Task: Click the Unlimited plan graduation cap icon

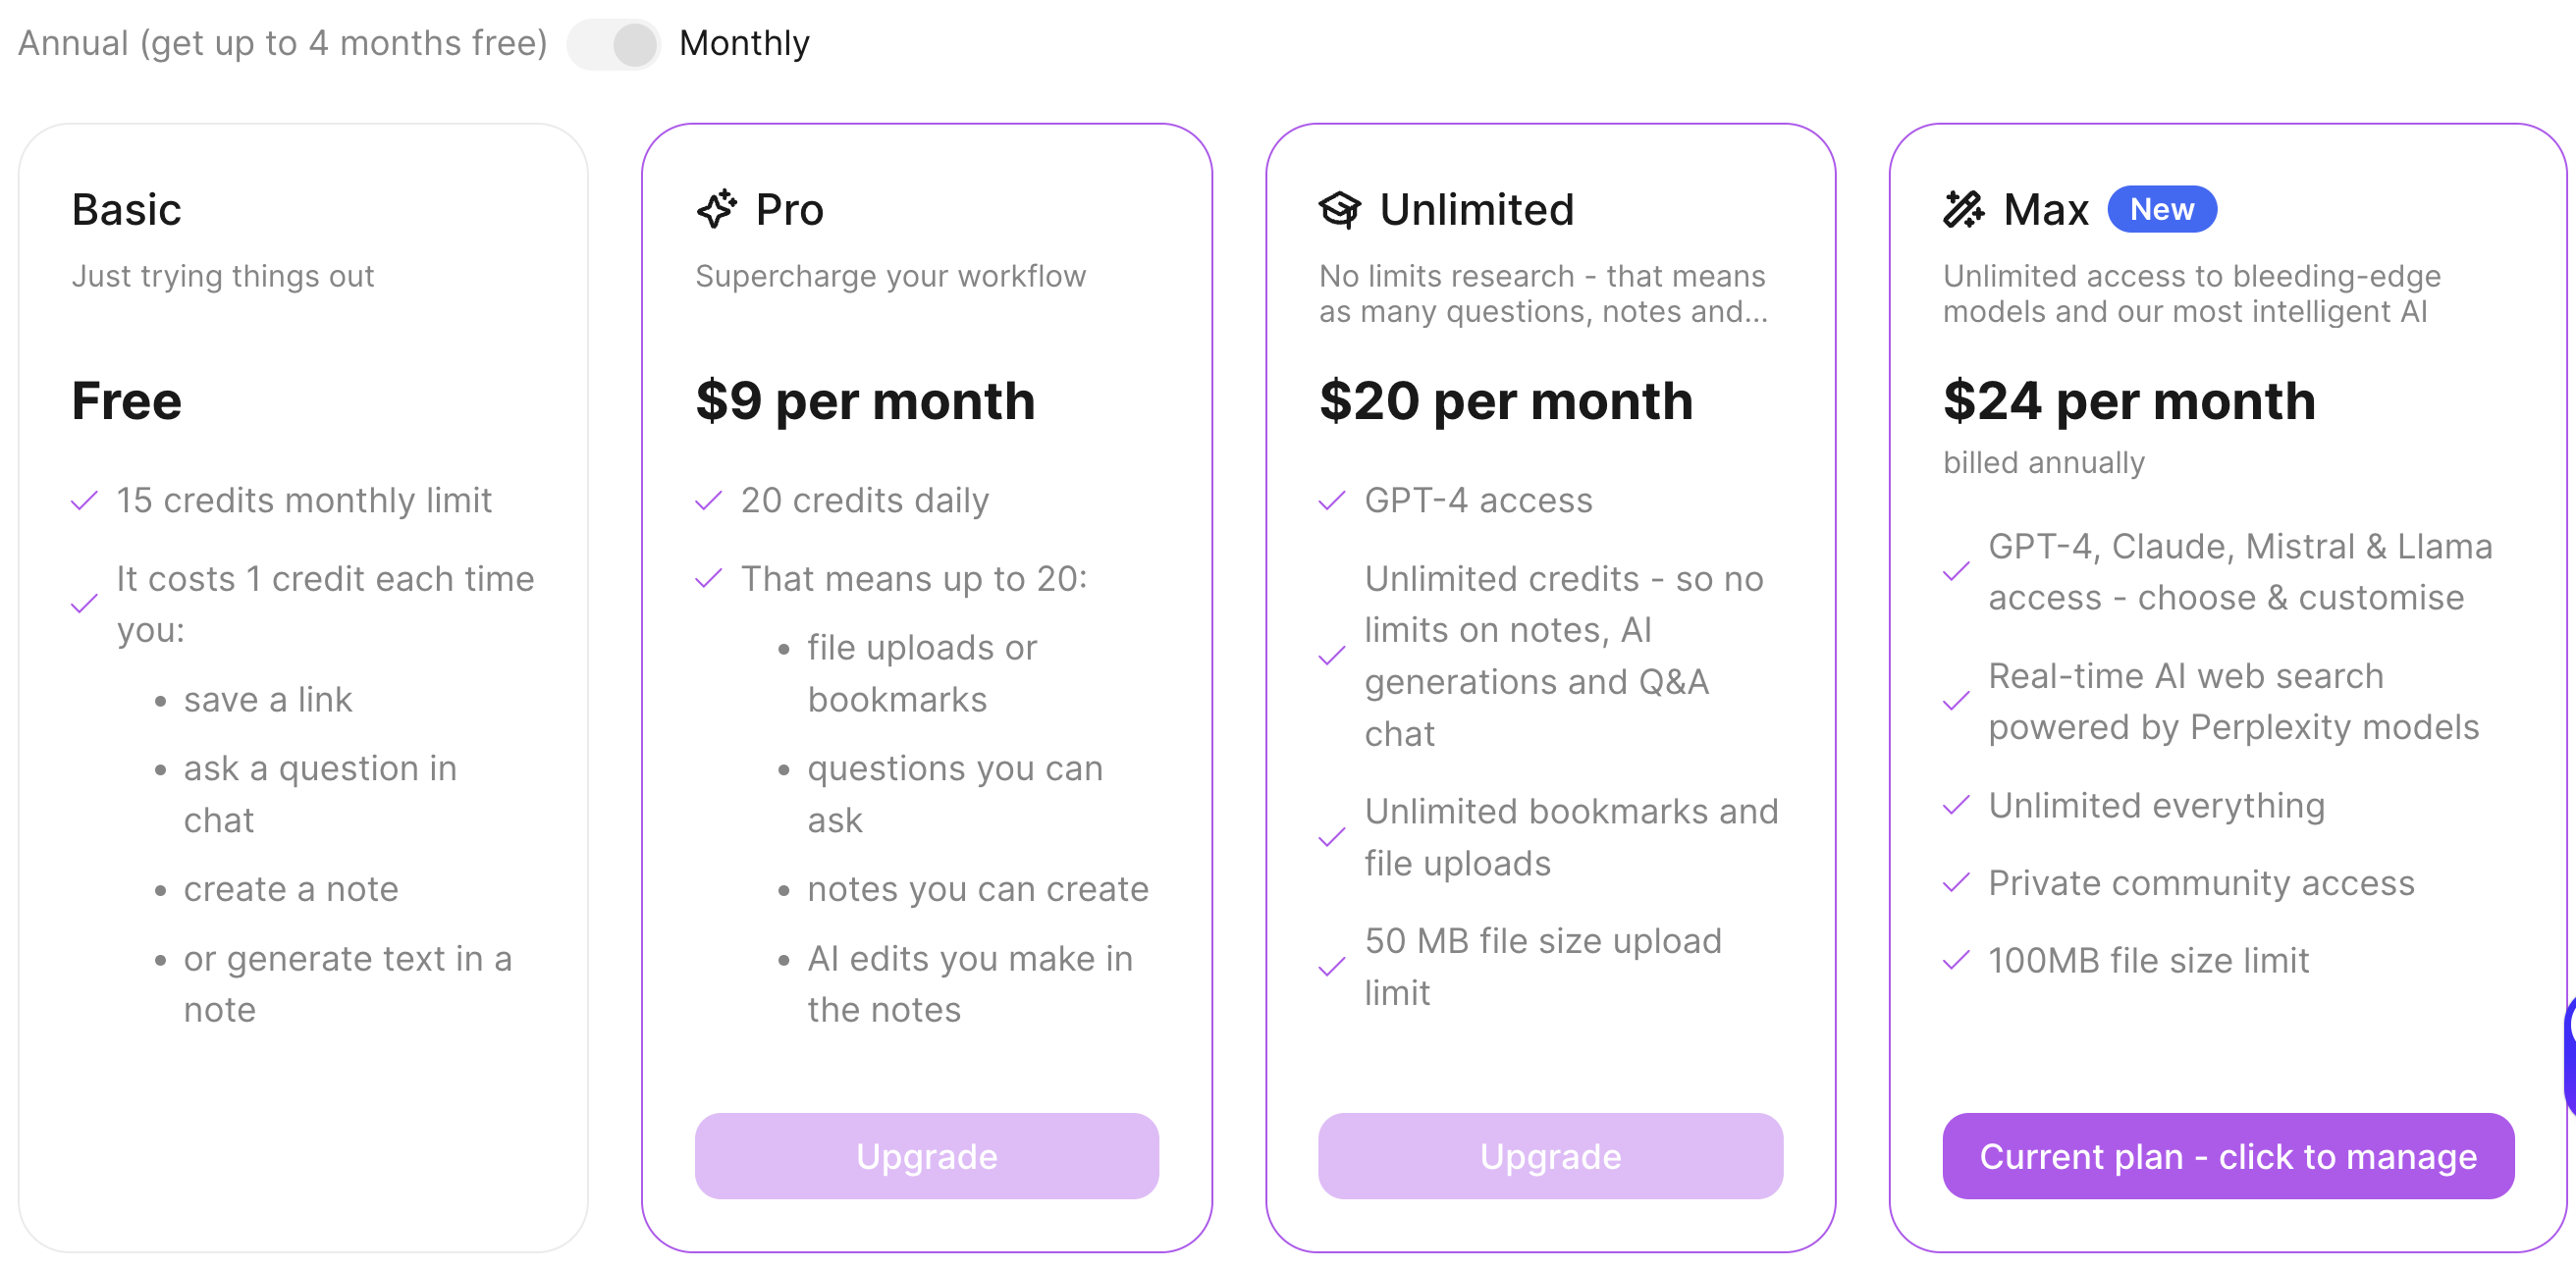Action: click(x=1339, y=209)
